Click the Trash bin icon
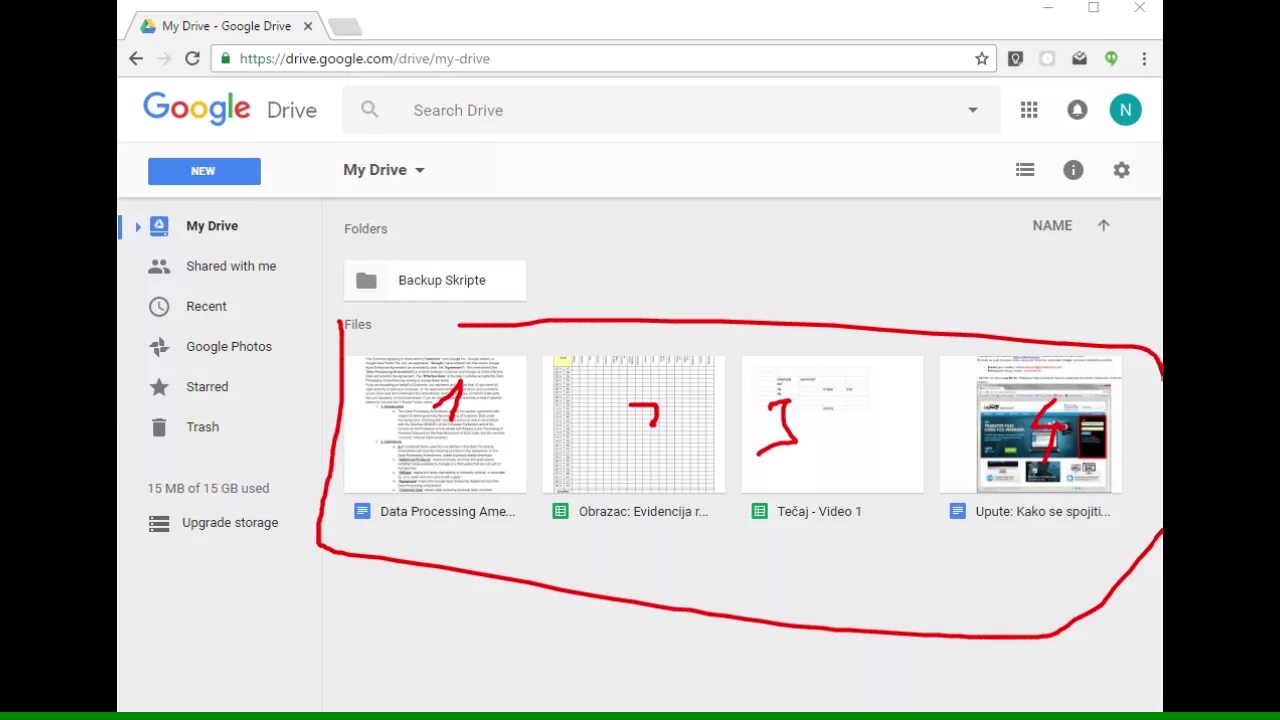 [x=159, y=427]
